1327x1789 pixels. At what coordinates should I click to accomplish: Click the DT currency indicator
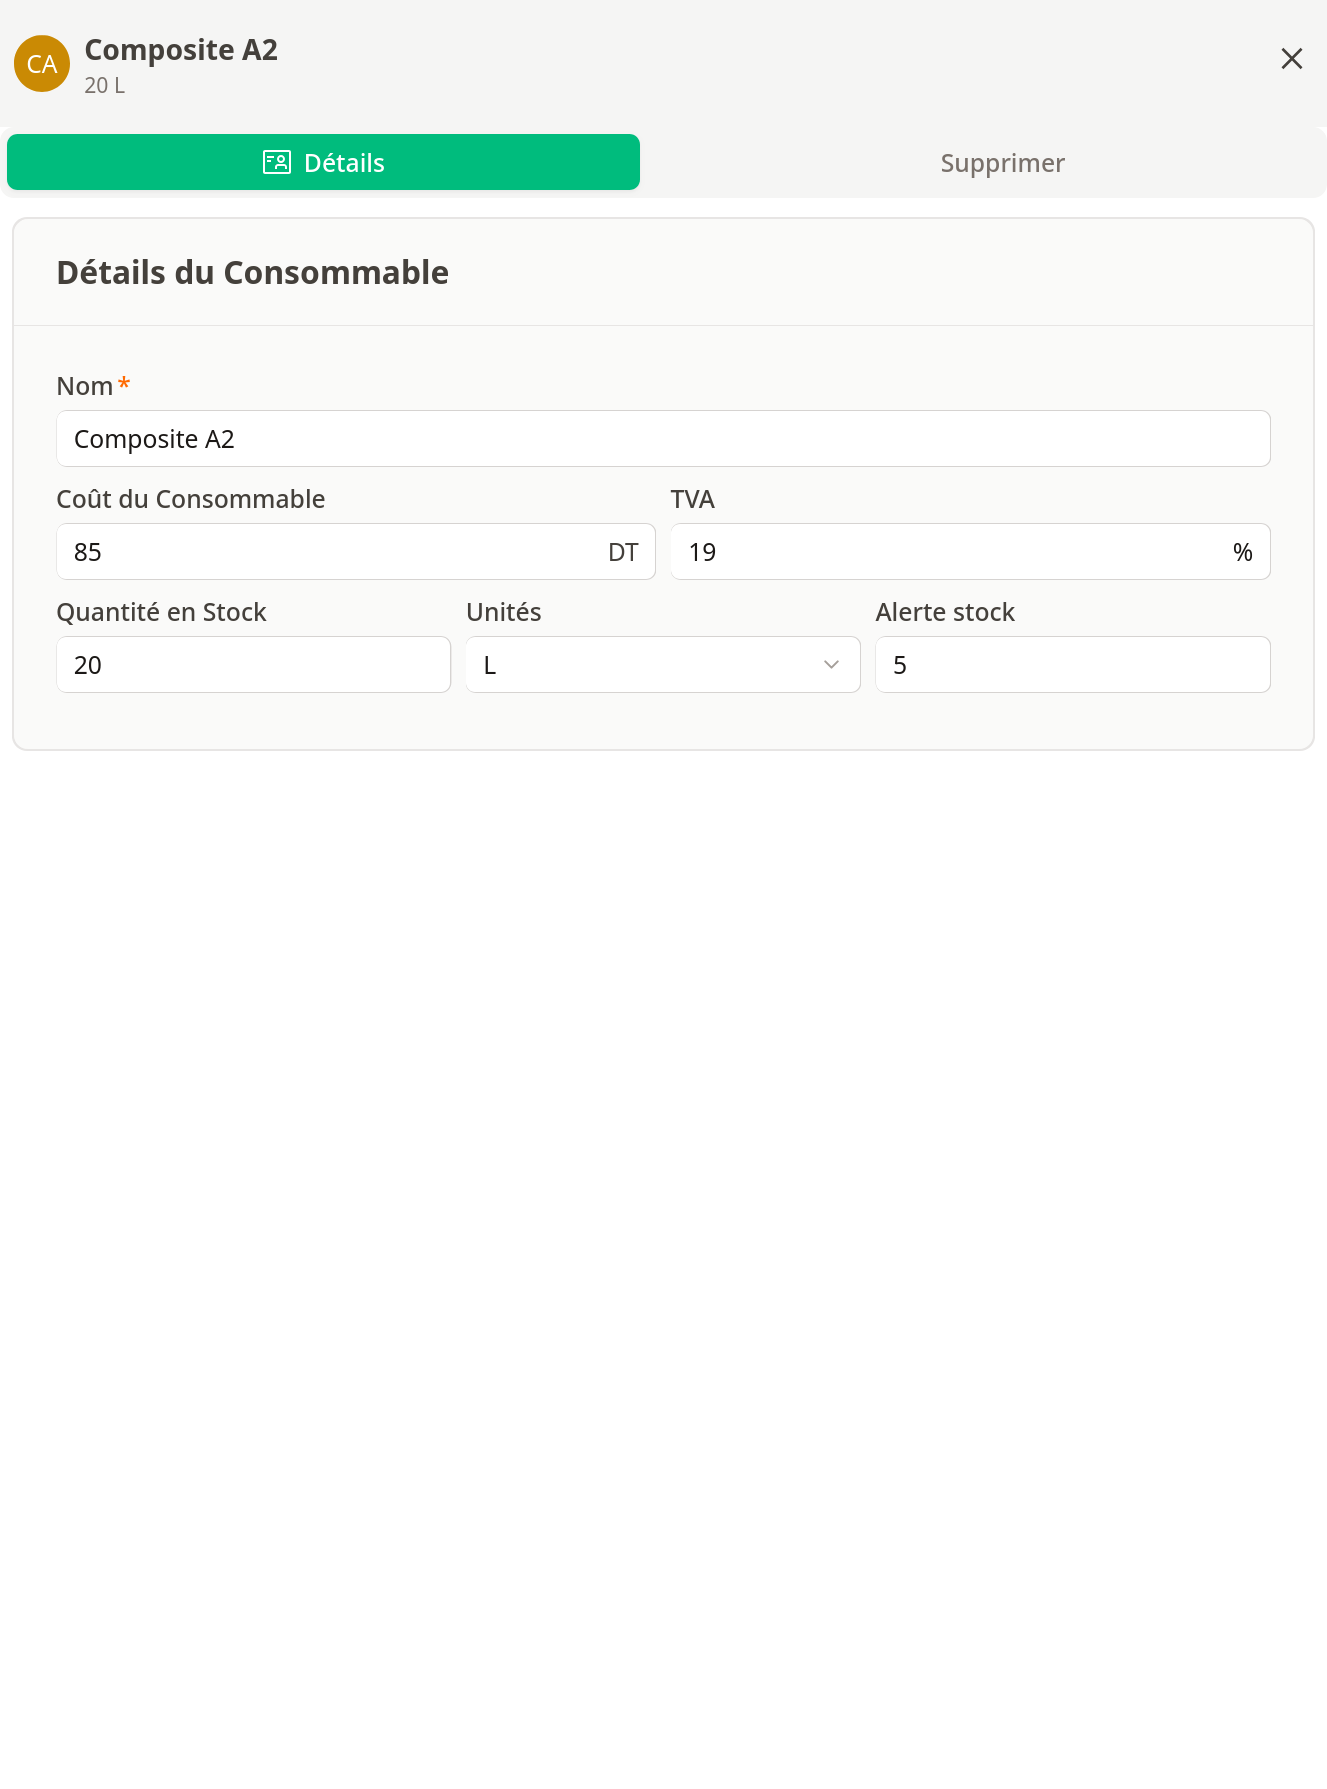tap(624, 551)
